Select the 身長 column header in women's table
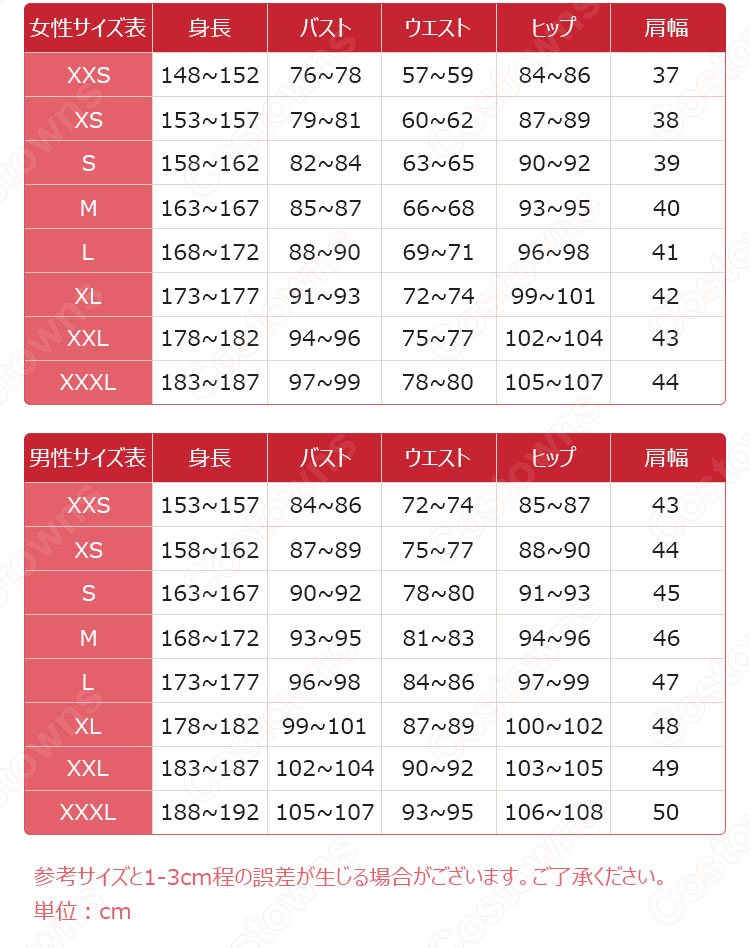Image resolution: width=750 pixels, height=948 pixels. (x=209, y=28)
